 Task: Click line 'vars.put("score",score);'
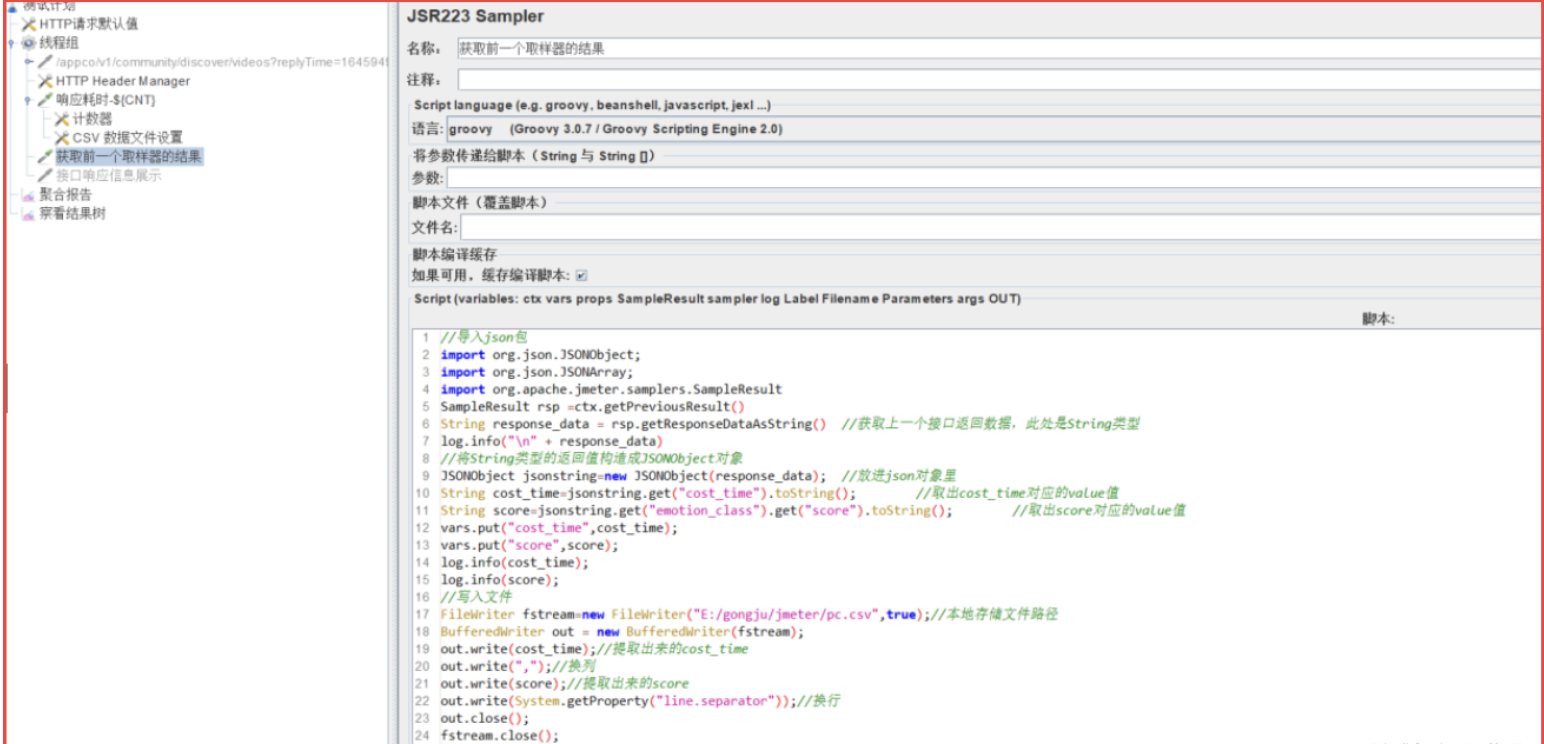coord(530,545)
